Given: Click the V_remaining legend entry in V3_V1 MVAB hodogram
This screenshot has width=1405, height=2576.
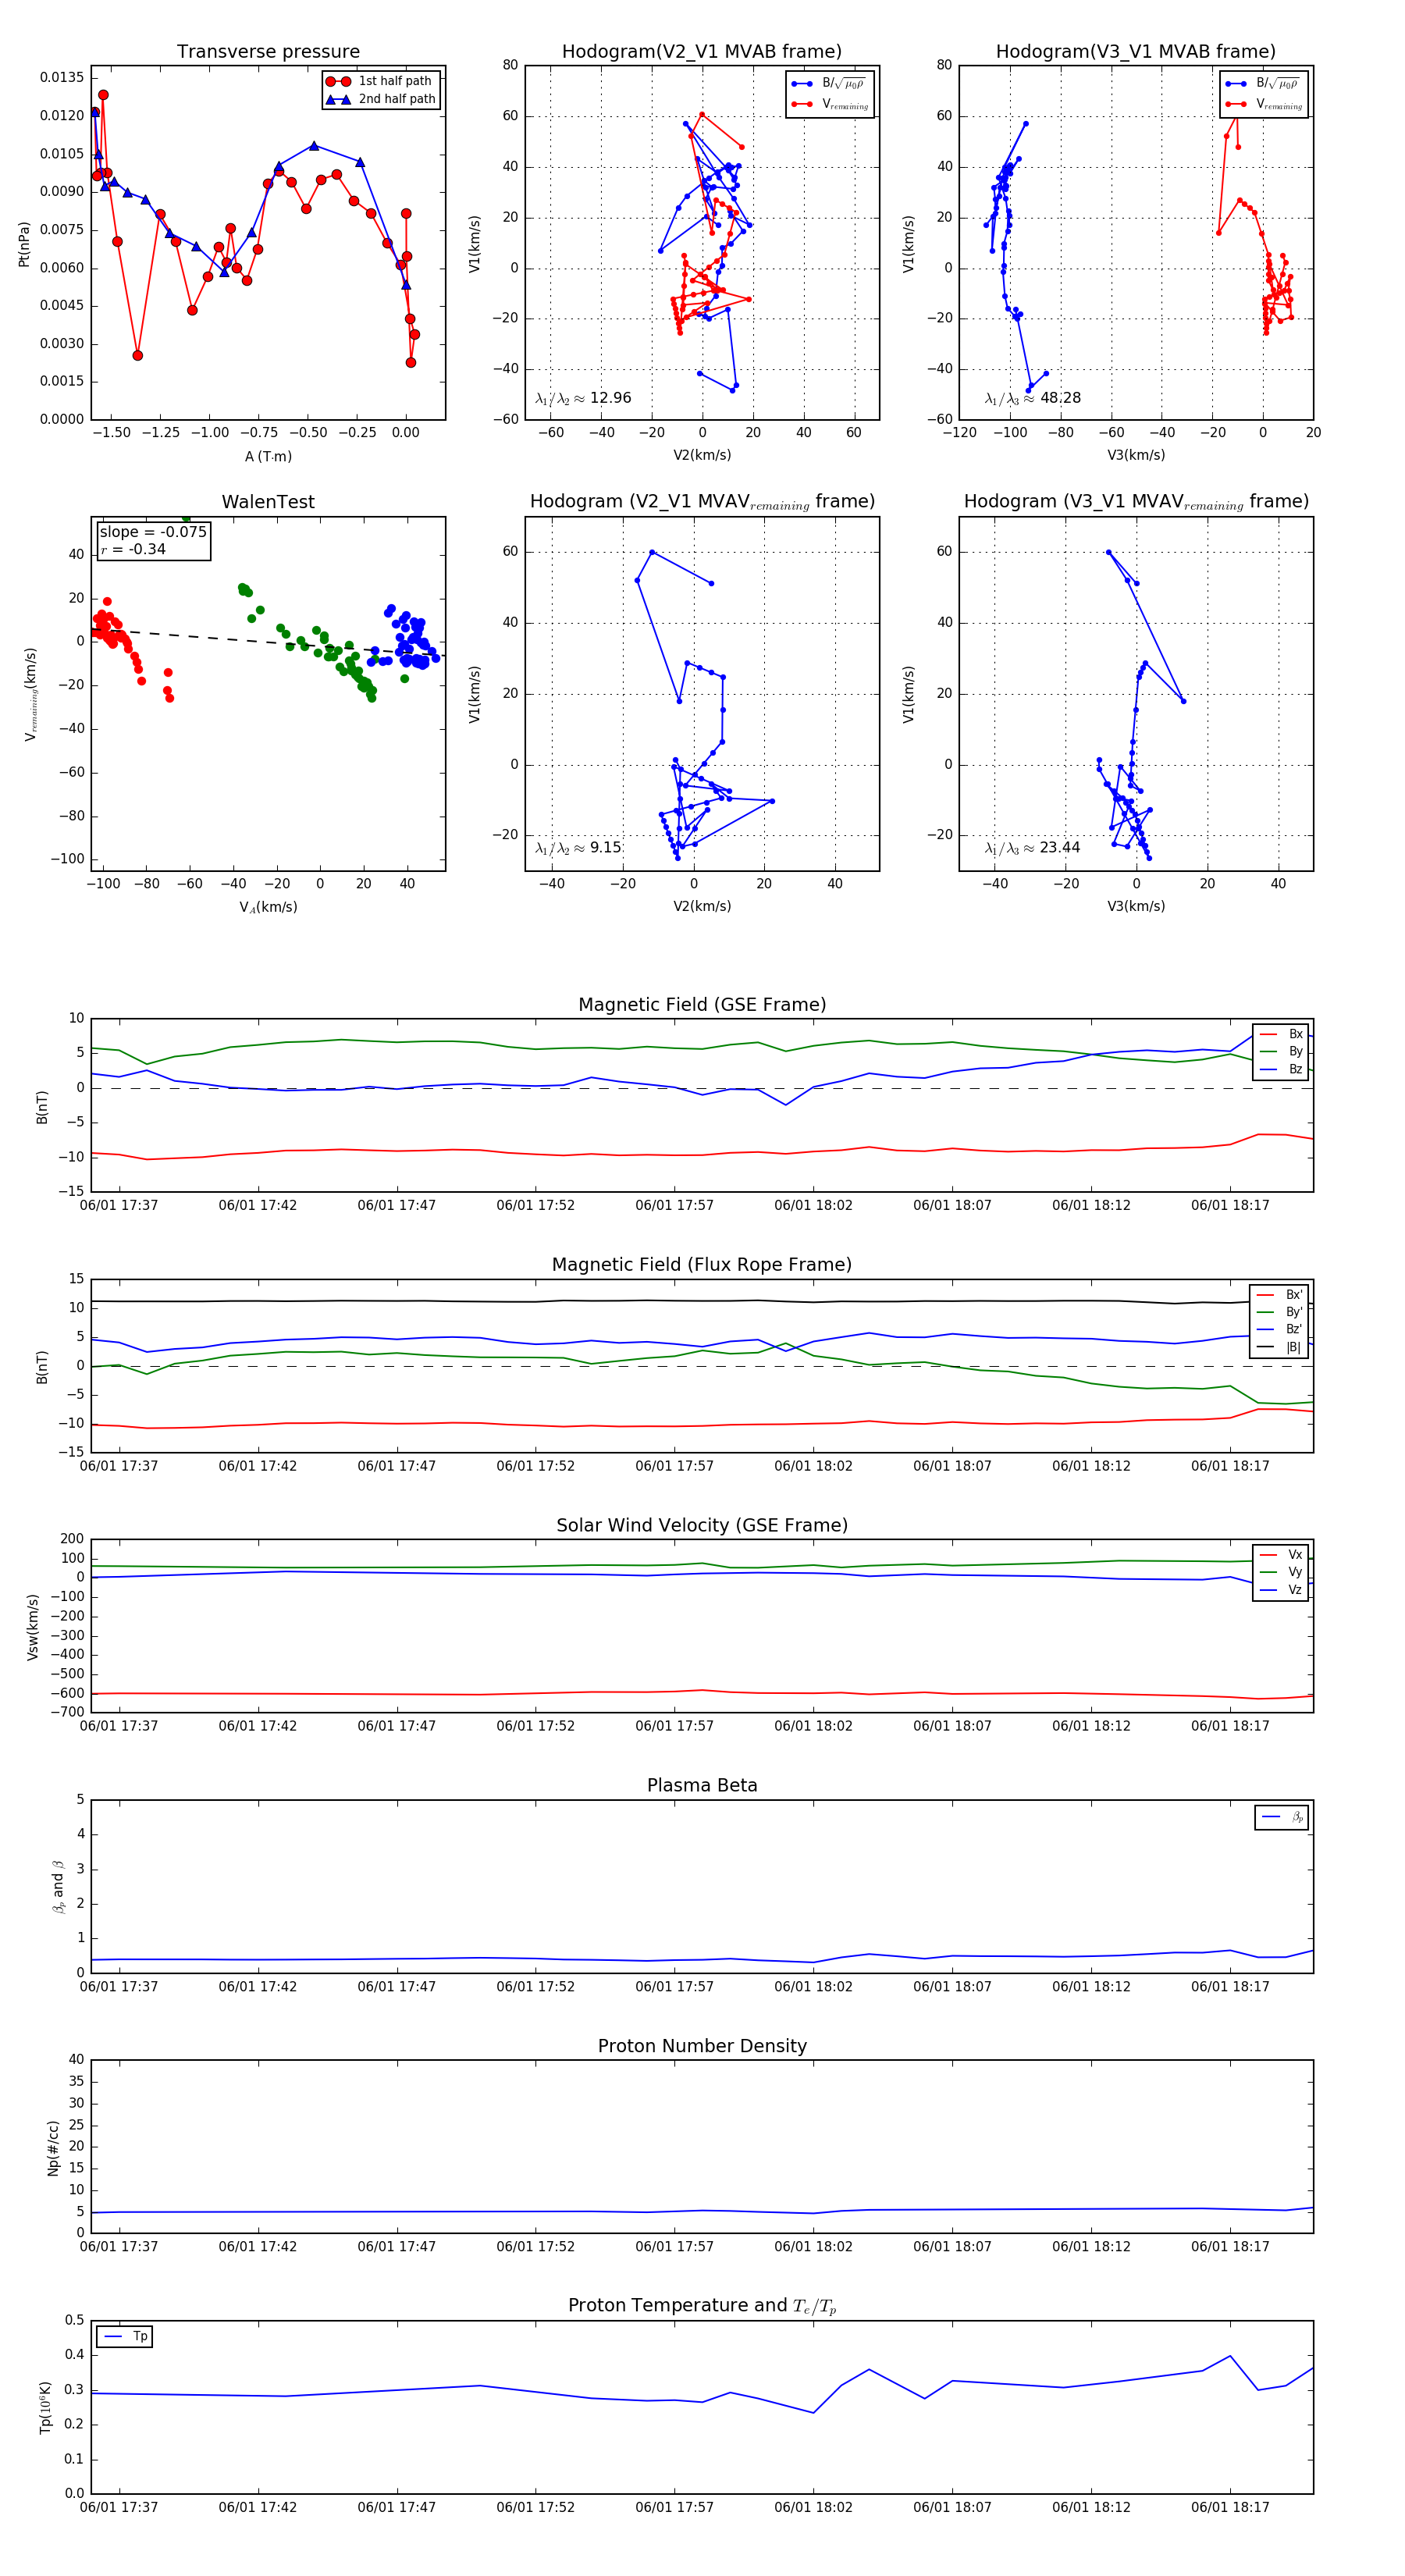Looking at the screenshot, I should 1263,104.
